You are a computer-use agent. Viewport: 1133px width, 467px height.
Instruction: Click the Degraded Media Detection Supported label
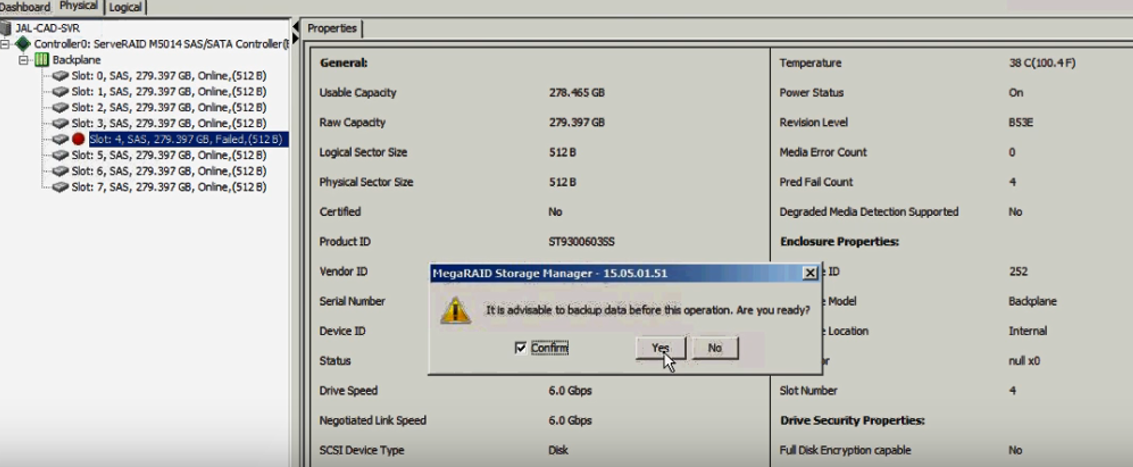pyautogui.click(x=869, y=212)
